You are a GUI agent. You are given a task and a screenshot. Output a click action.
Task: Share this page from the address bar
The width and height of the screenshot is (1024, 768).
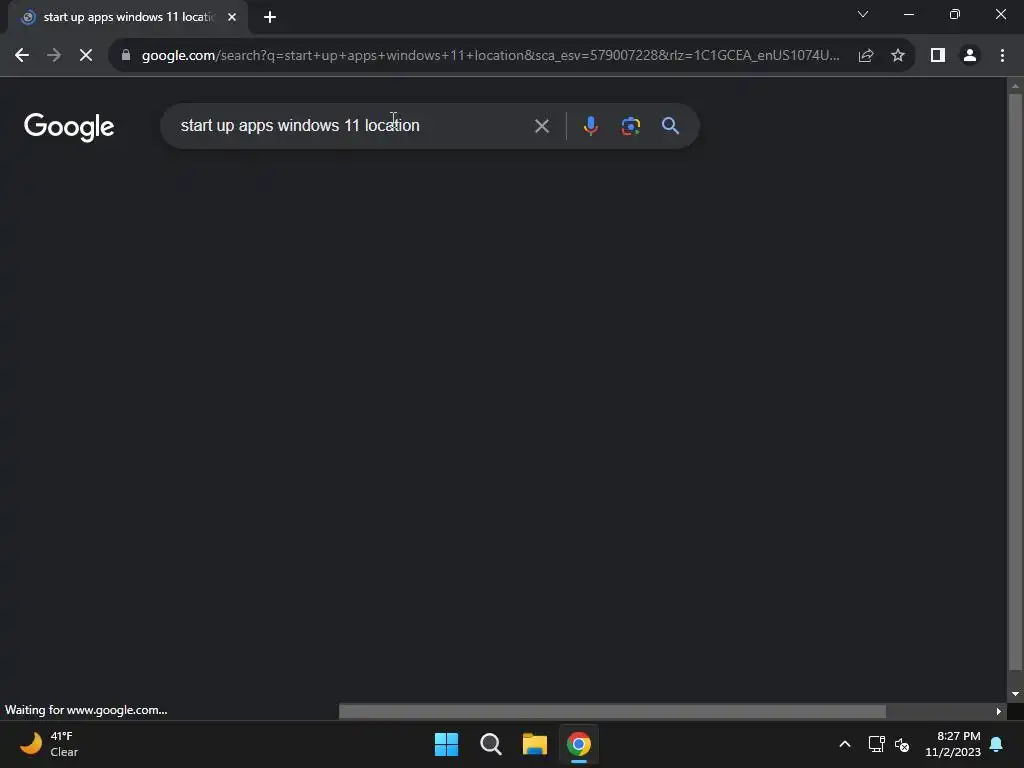pos(866,56)
